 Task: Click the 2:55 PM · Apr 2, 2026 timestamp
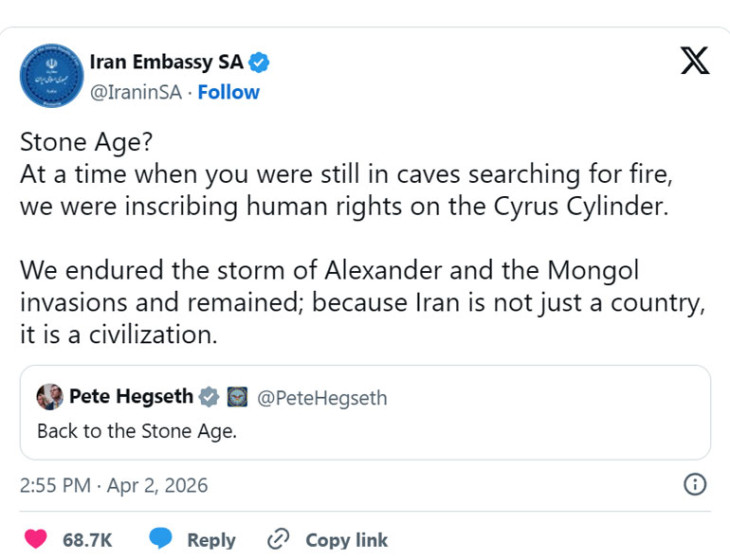pyautogui.click(x=114, y=486)
